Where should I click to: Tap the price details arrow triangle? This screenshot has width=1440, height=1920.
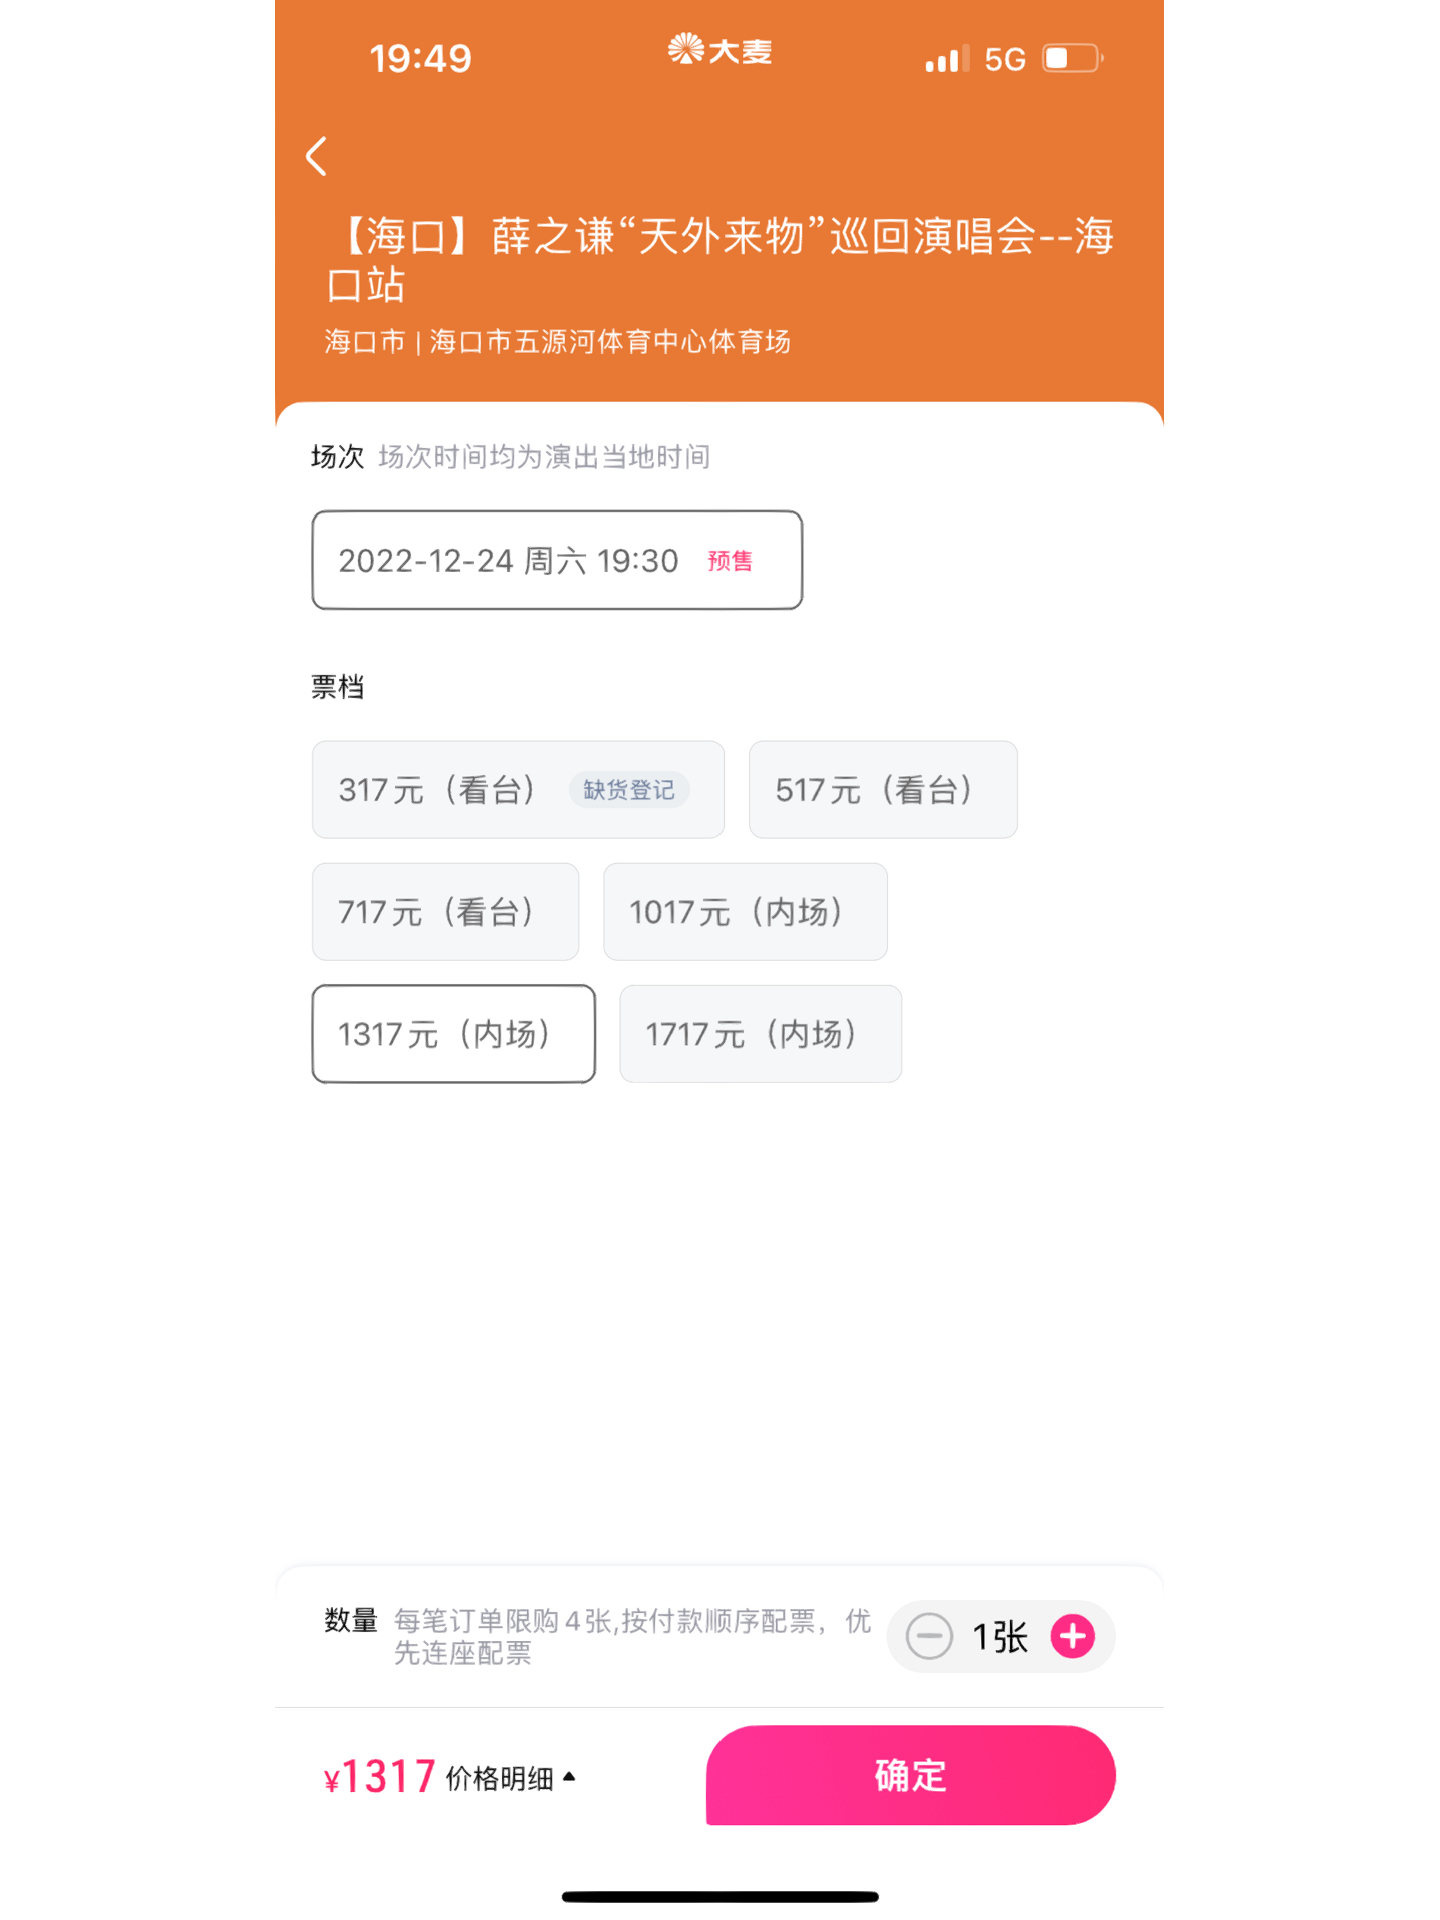(x=569, y=1777)
